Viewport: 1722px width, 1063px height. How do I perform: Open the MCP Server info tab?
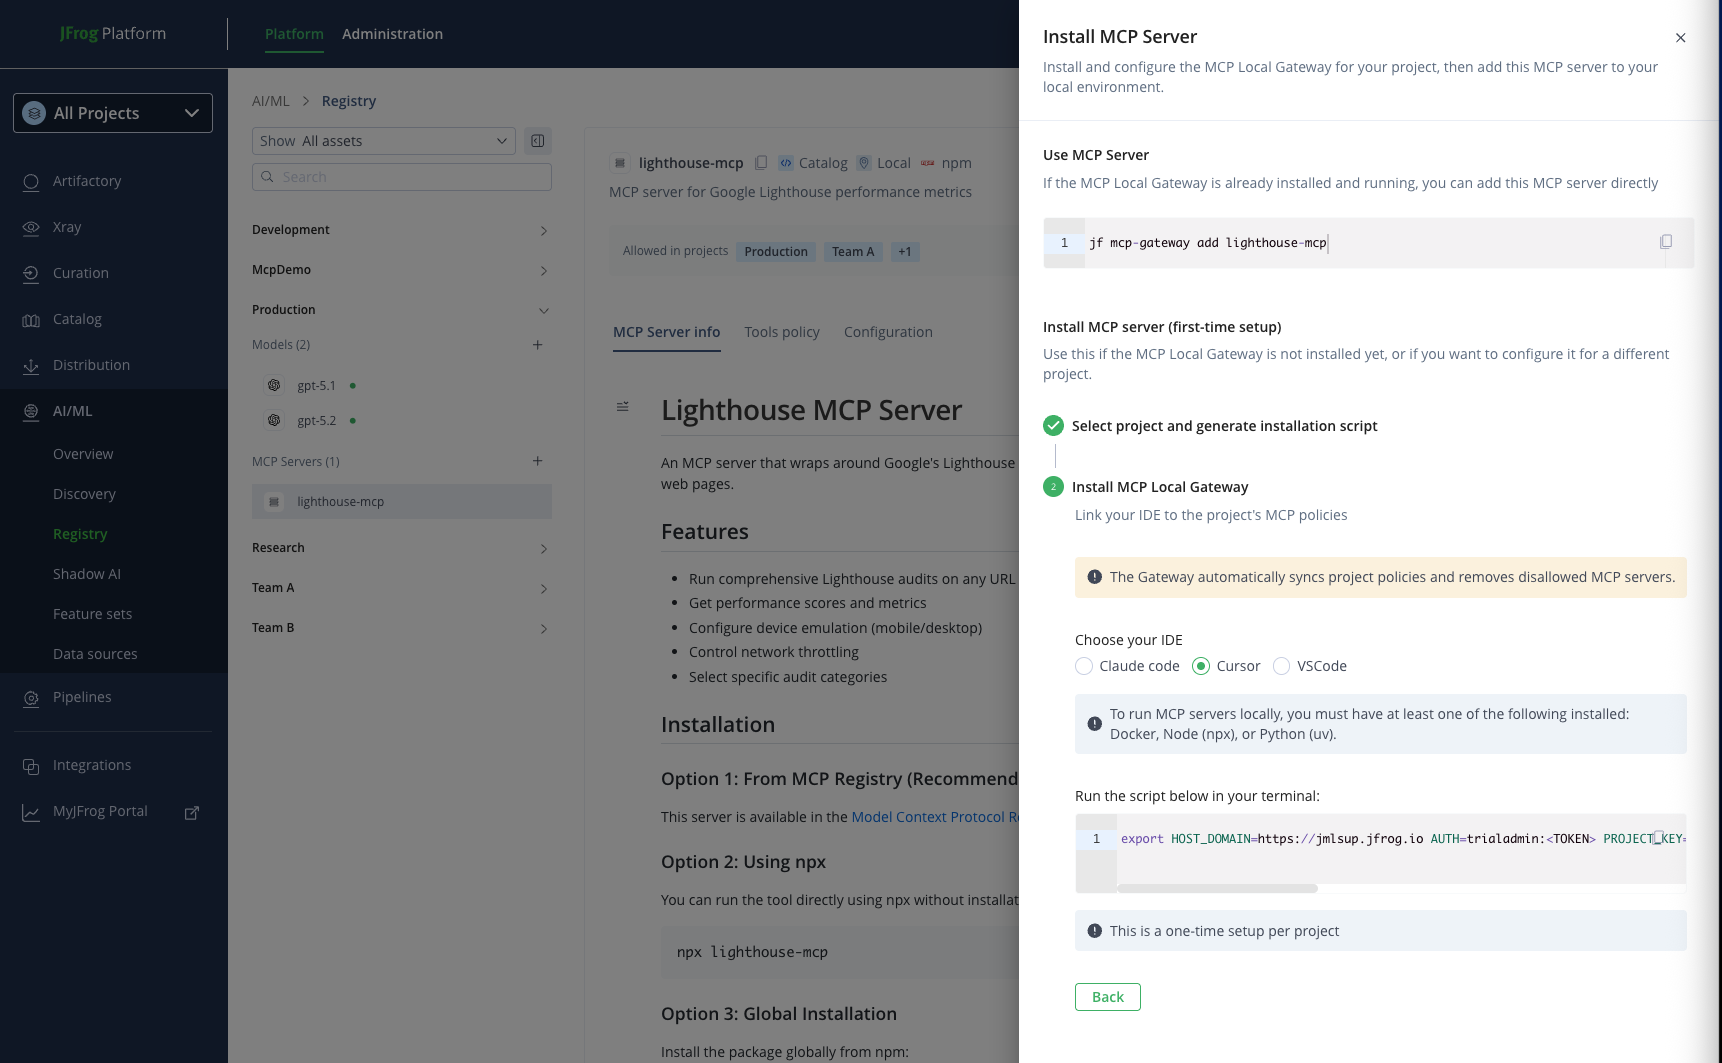666,332
